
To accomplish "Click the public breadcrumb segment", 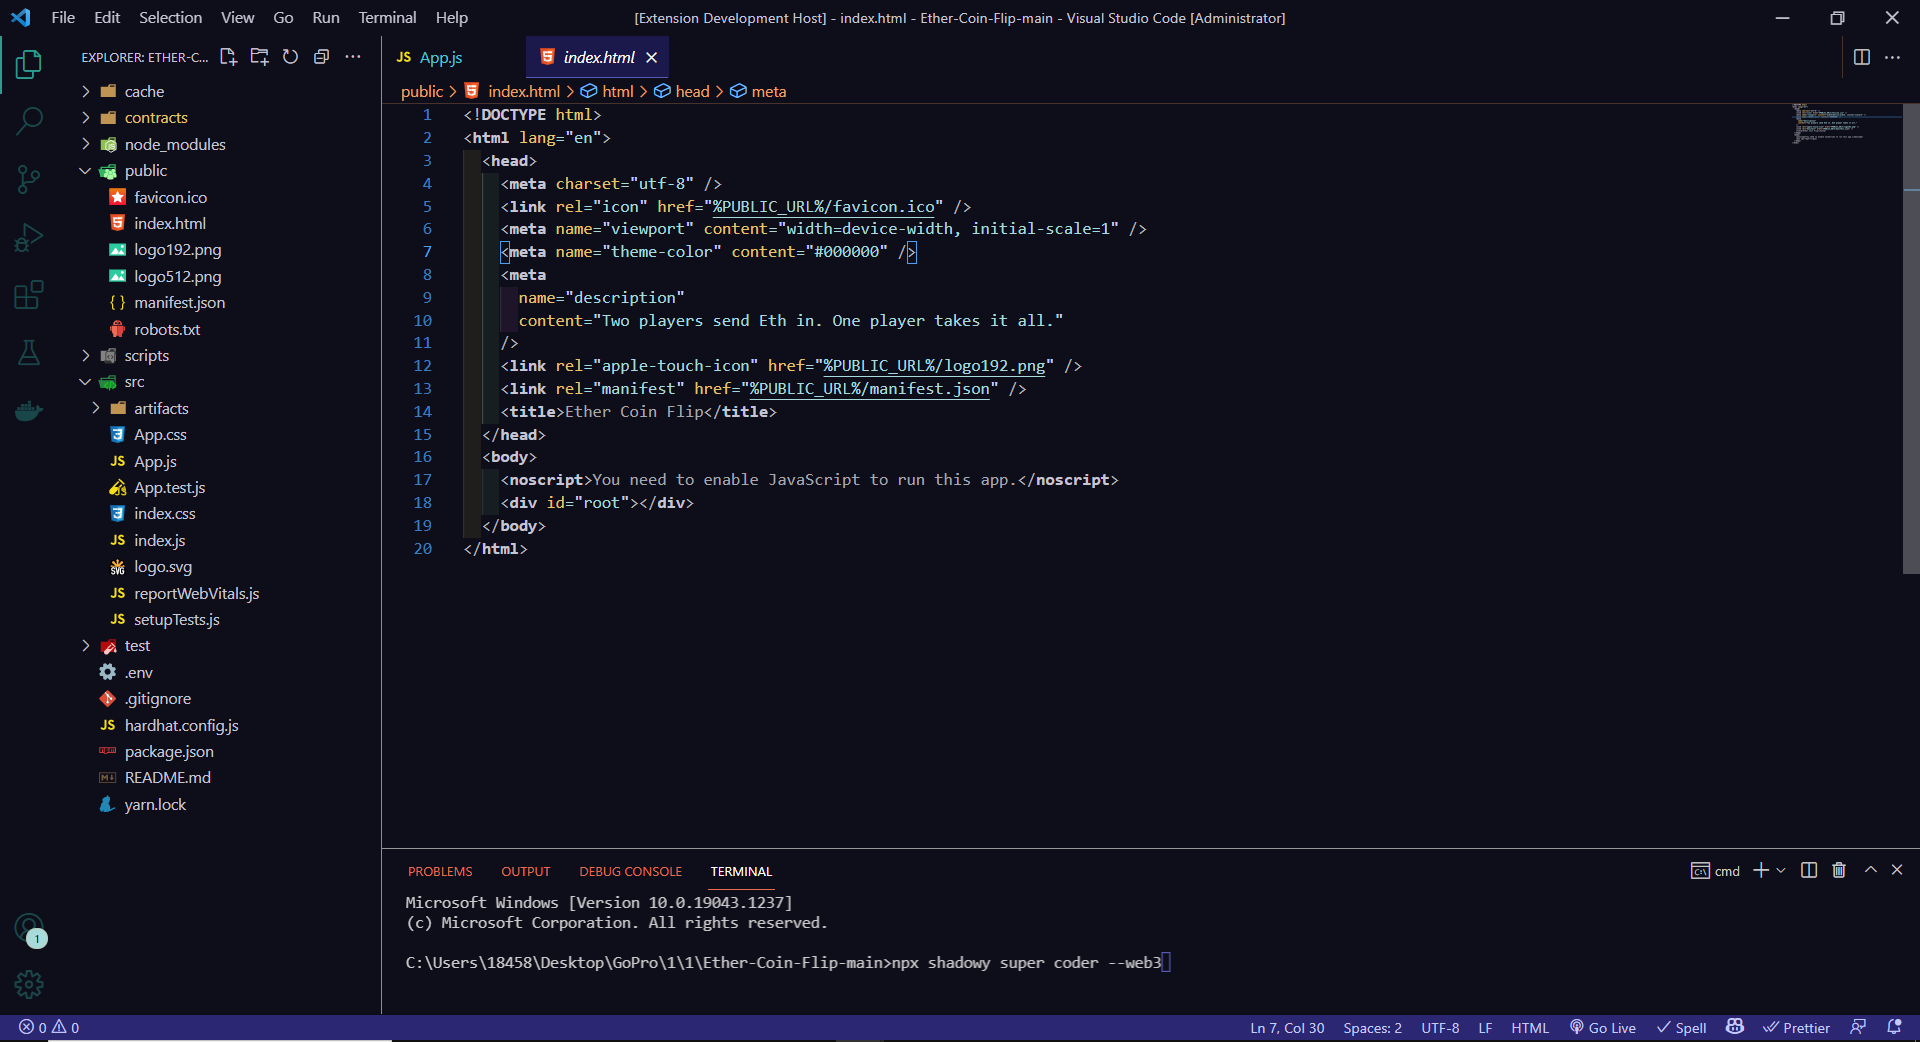I will pyautogui.click(x=422, y=92).
